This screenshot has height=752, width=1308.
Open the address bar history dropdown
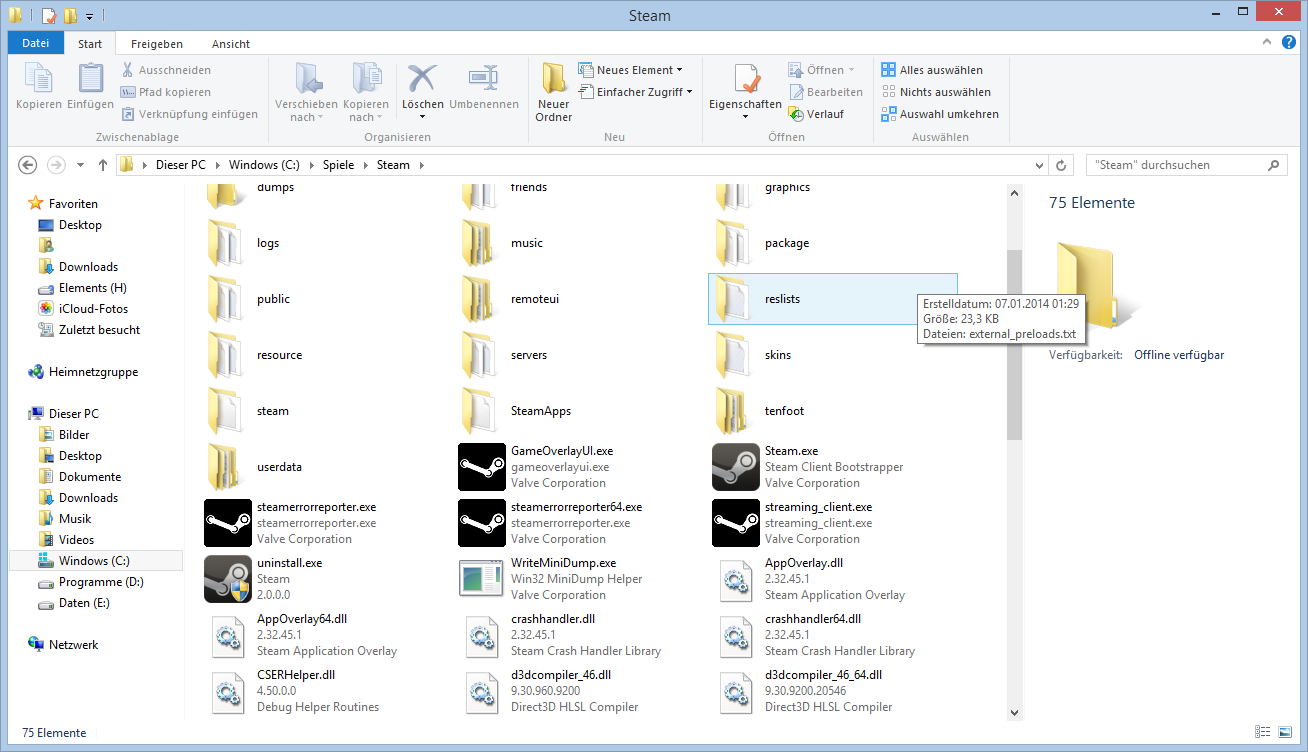(1039, 165)
